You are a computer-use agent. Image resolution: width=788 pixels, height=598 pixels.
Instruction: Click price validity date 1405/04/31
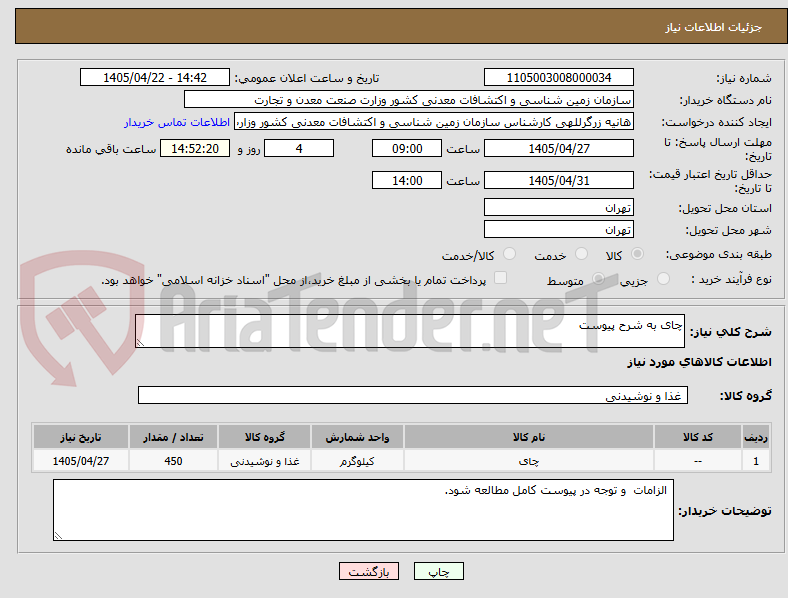pos(558,180)
